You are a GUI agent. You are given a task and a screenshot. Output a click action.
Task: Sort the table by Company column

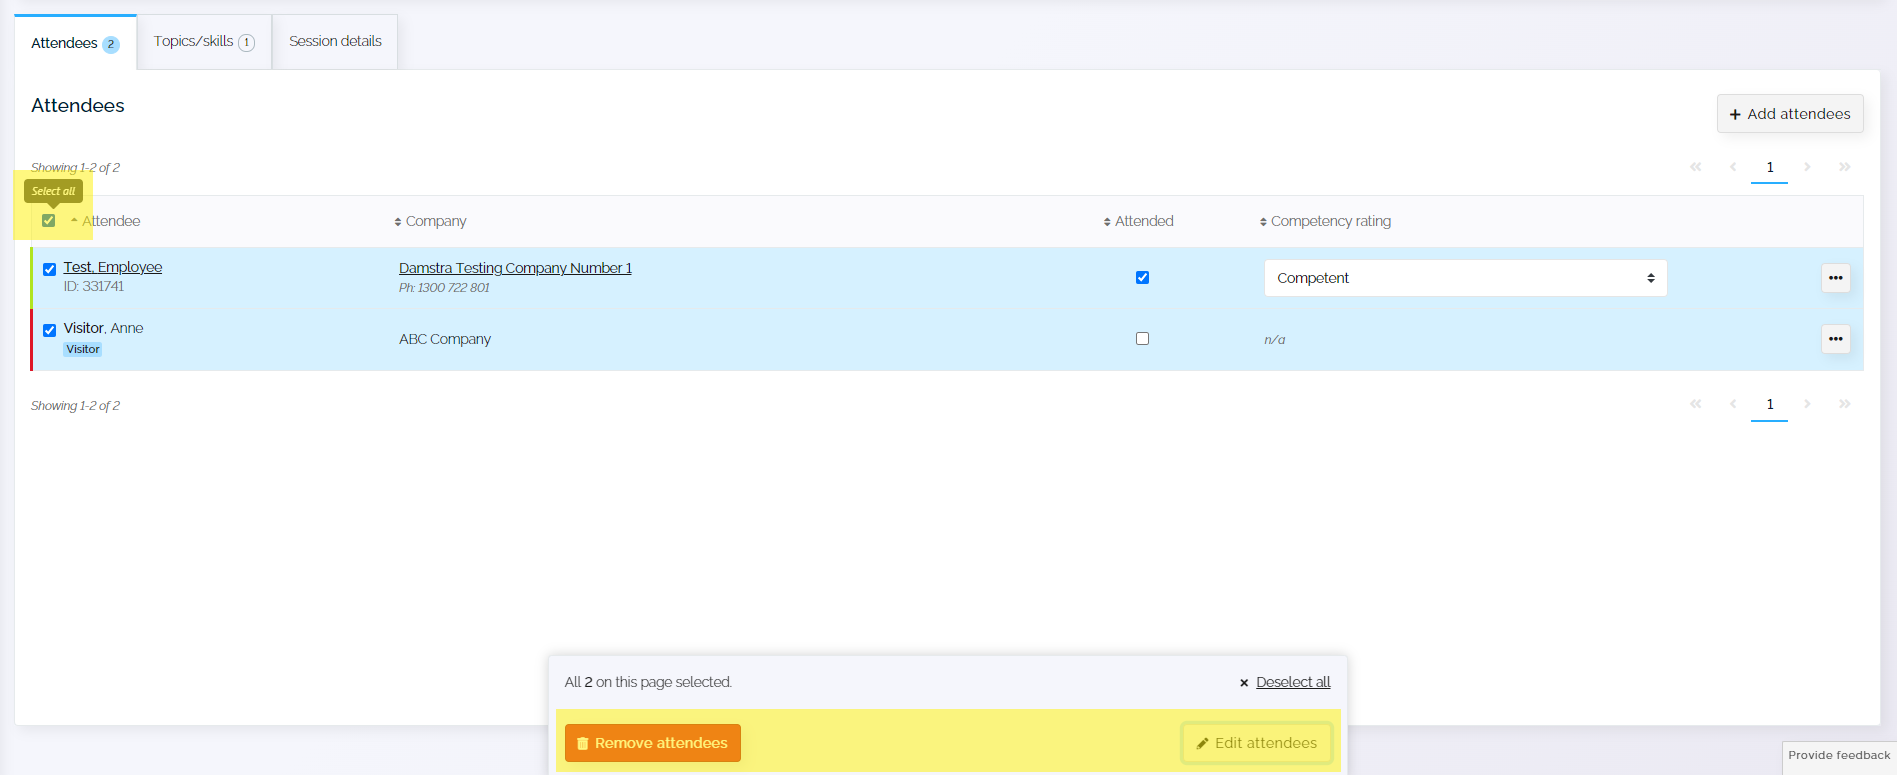[430, 221]
